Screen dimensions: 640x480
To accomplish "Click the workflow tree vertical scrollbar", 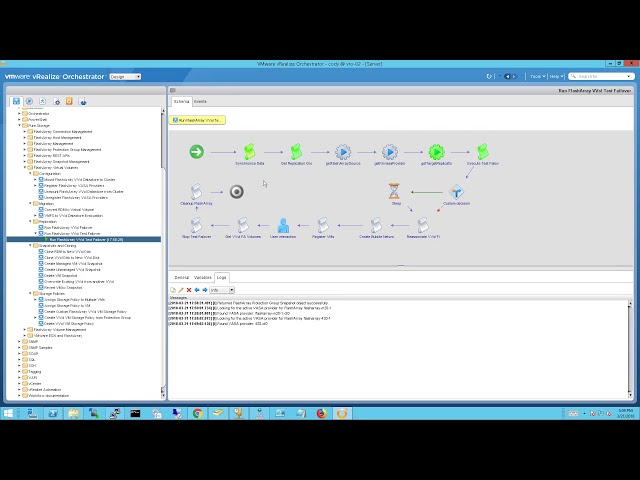I will point(163,253).
